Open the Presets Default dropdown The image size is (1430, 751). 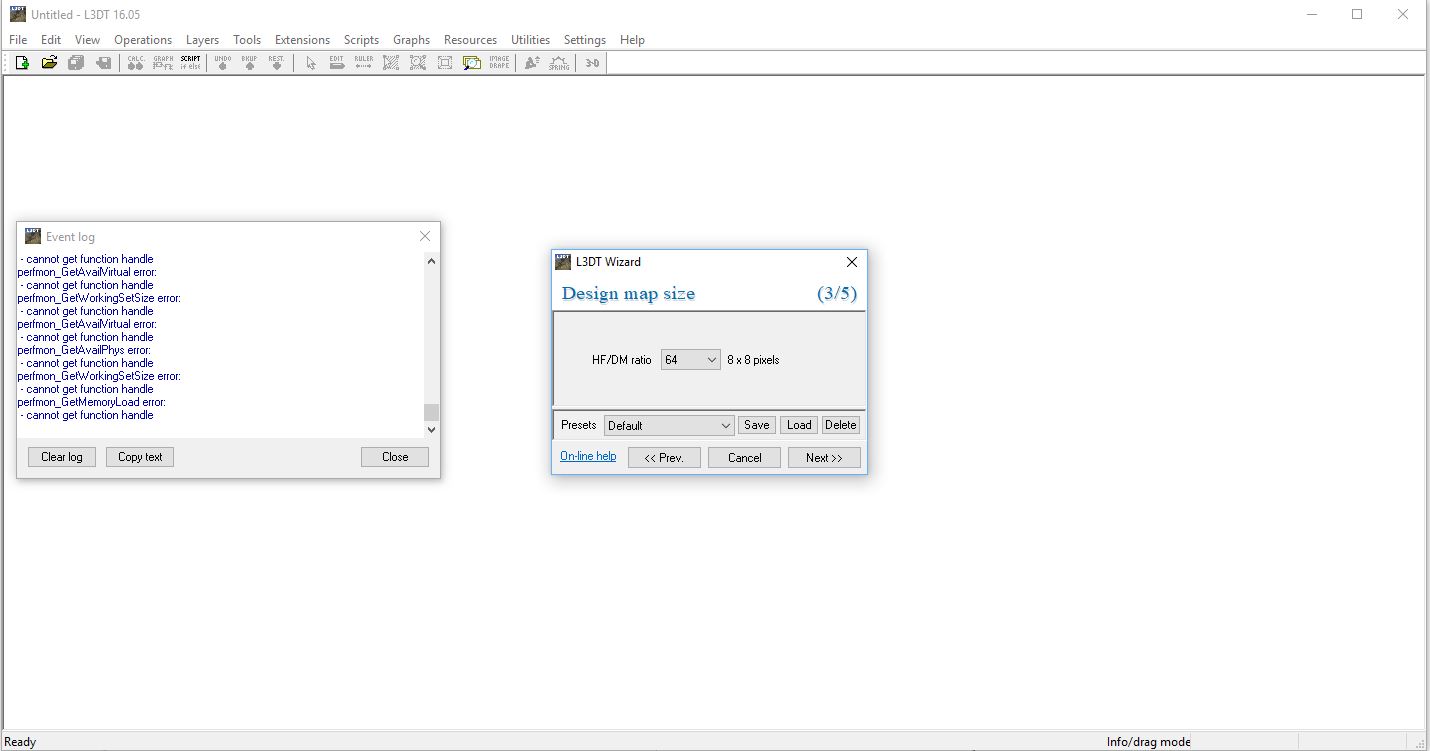[x=669, y=425]
